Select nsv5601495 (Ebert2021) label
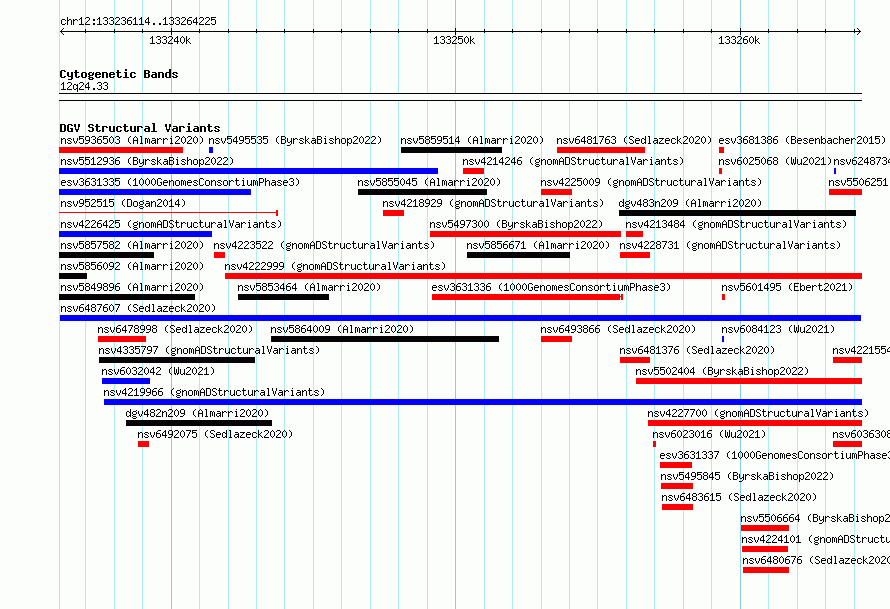The width and height of the screenshot is (890, 609). (787, 287)
